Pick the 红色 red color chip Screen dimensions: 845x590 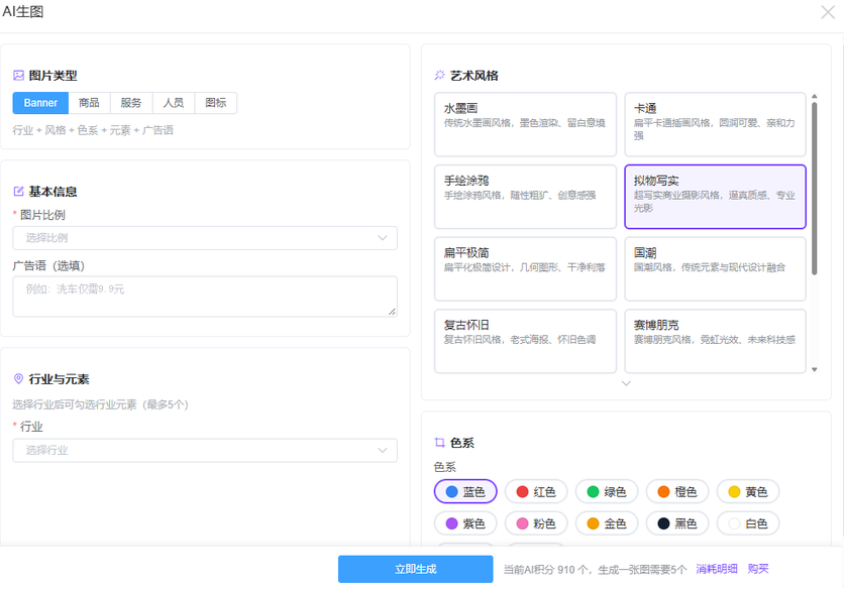[x=536, y=491]
